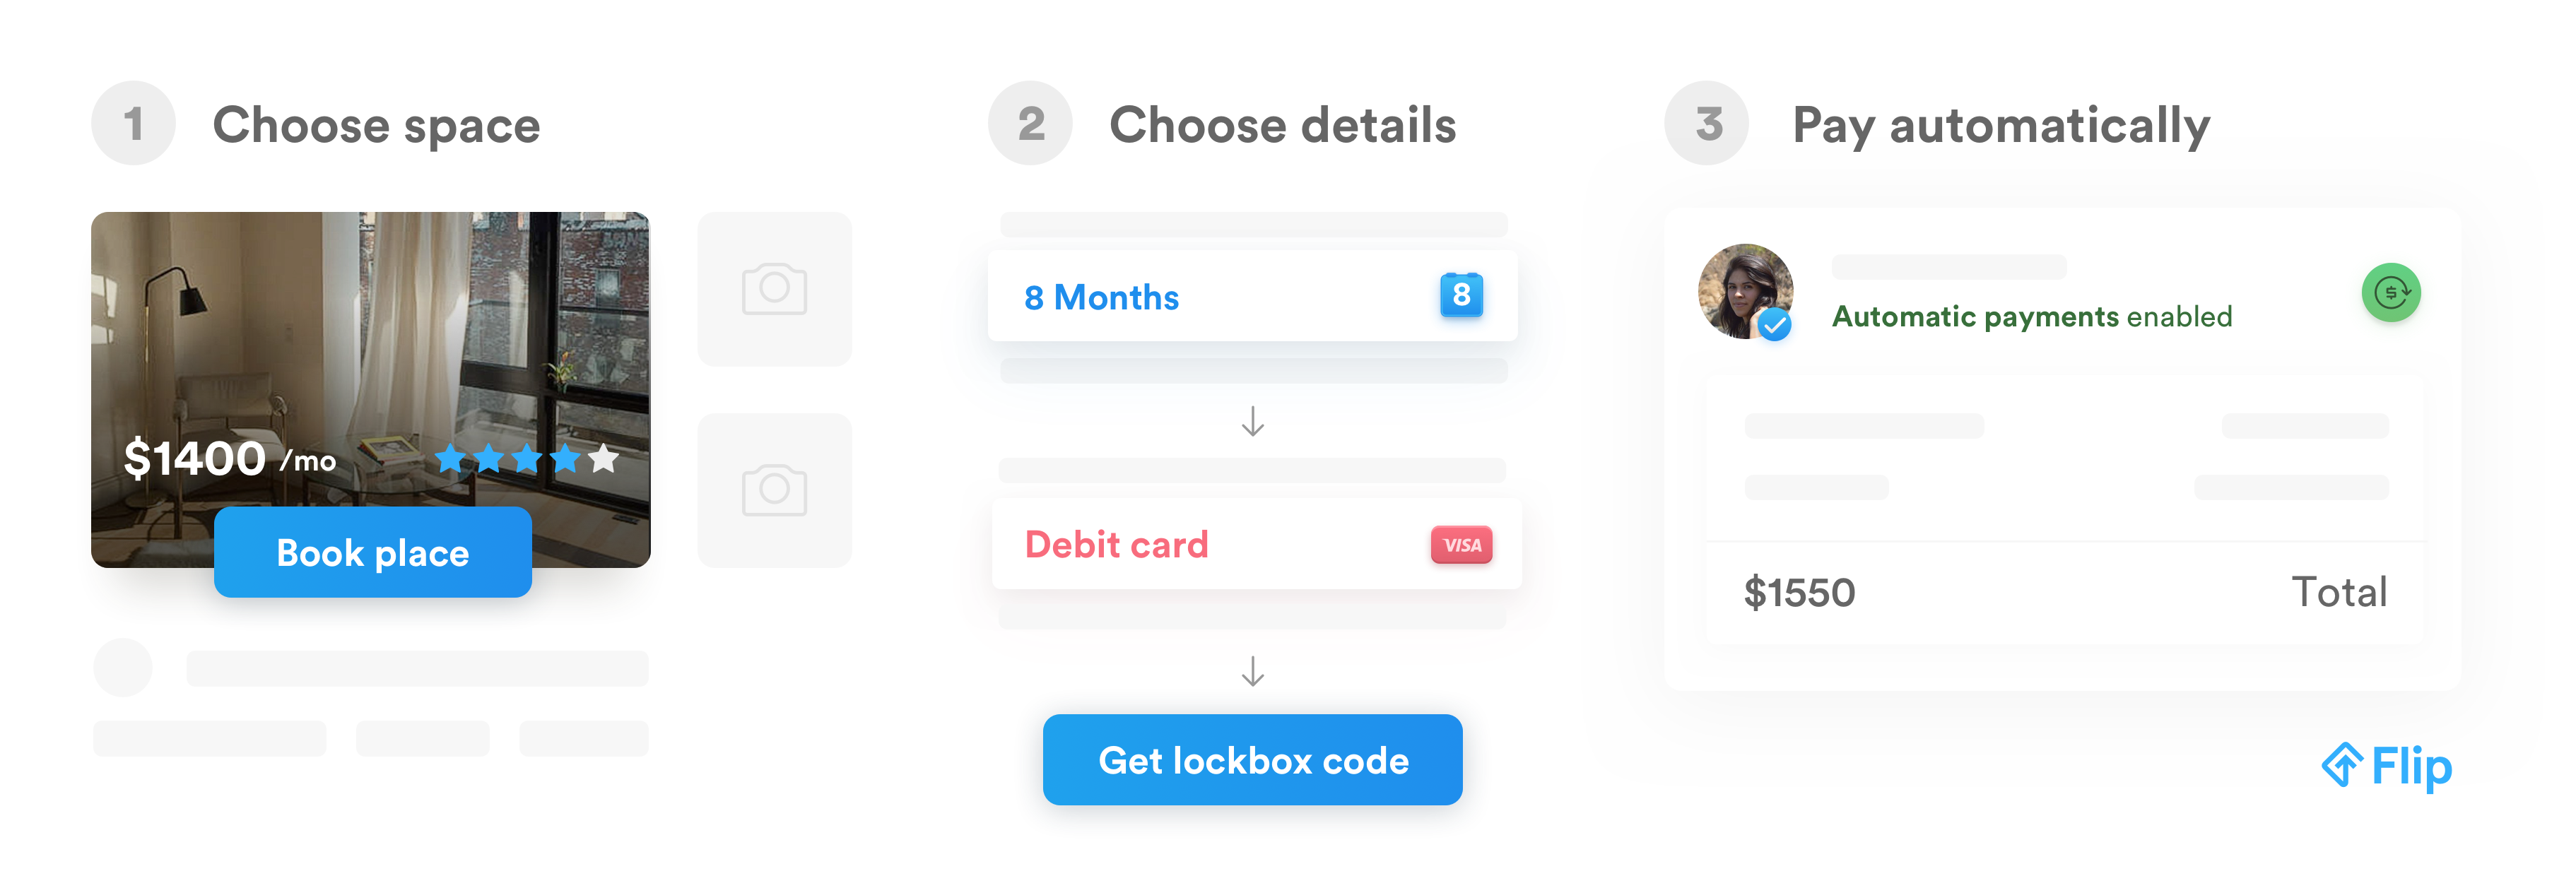Click the user profile avatar photo
The image size is (2576, 888).
tap(1744, 290)
